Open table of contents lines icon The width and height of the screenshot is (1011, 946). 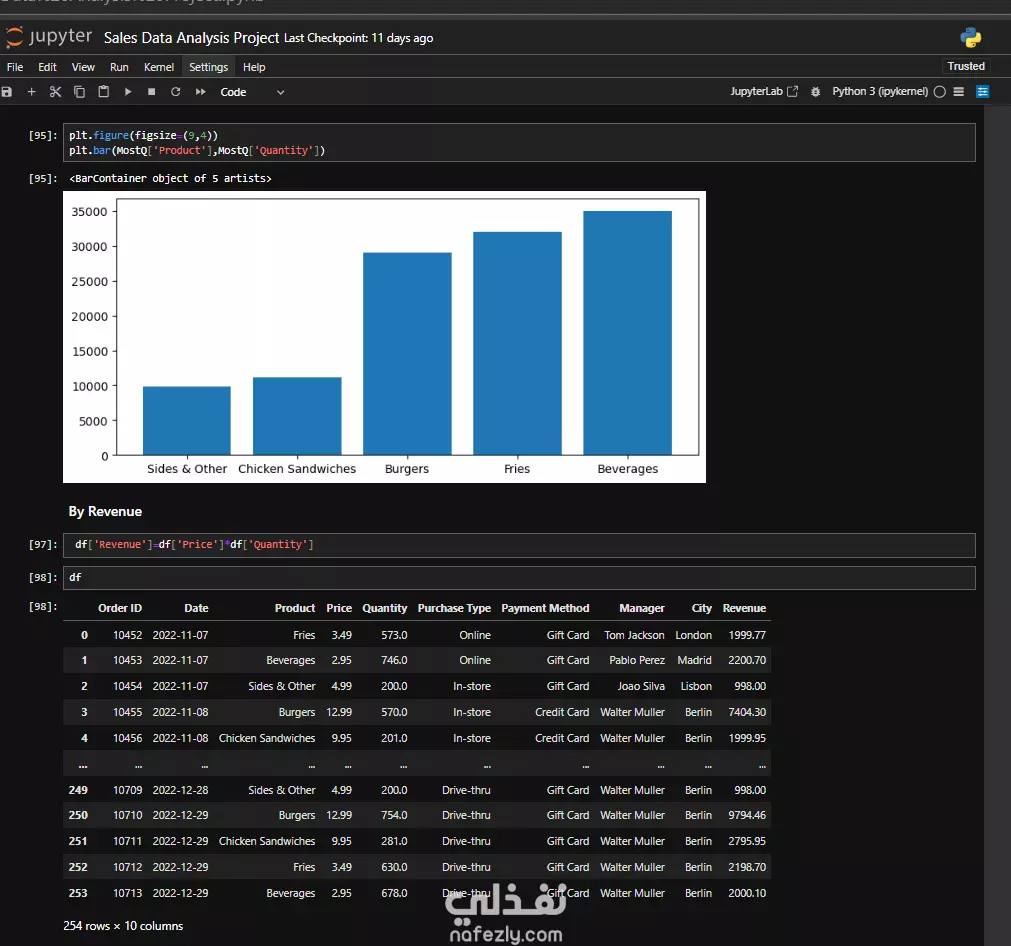959,92
